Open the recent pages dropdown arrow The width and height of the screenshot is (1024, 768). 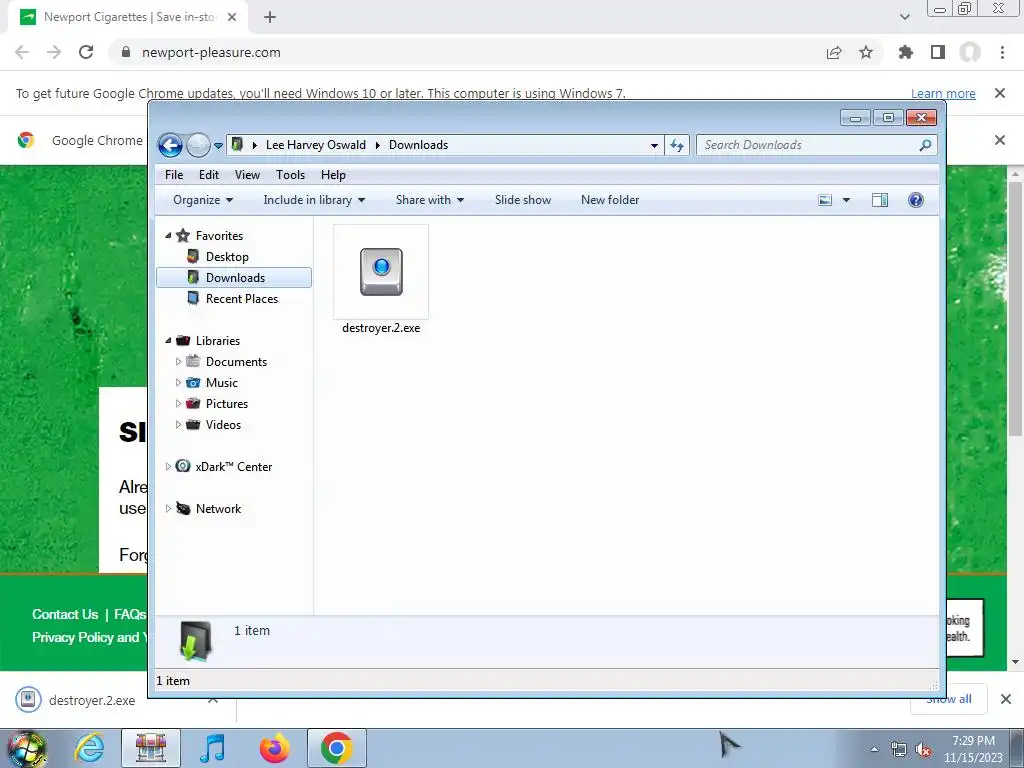(x=218, y=146)
